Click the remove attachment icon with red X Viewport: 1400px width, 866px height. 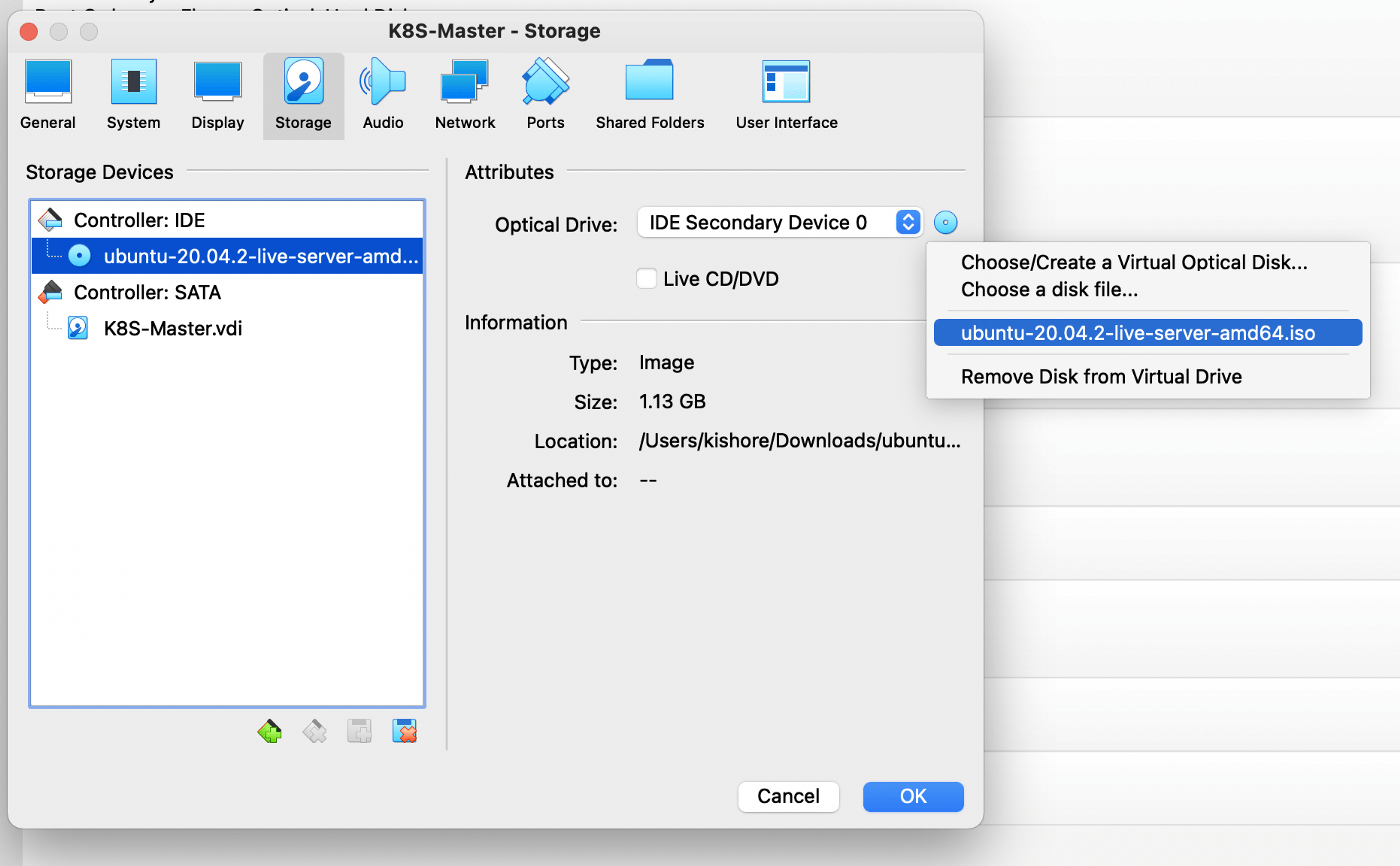pos(404,731)
